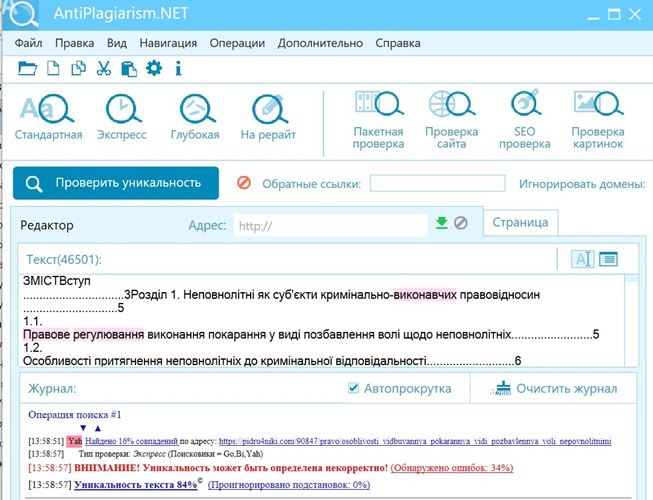The width and height of the screenshot is (653, 500).
Task: Open Проверка сайта
Action: click(451, 121)
